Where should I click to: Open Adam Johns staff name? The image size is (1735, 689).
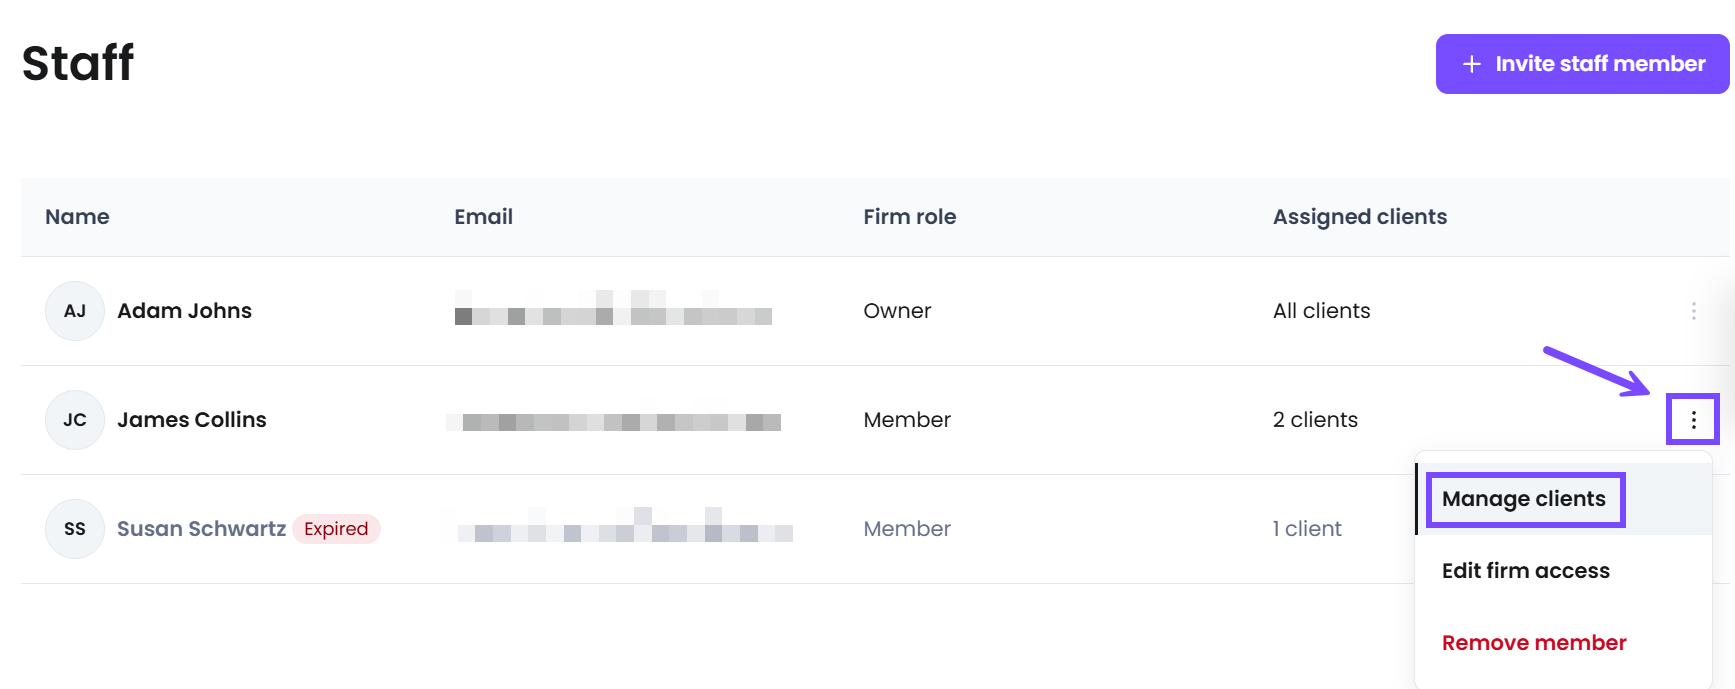pos(185,311)
